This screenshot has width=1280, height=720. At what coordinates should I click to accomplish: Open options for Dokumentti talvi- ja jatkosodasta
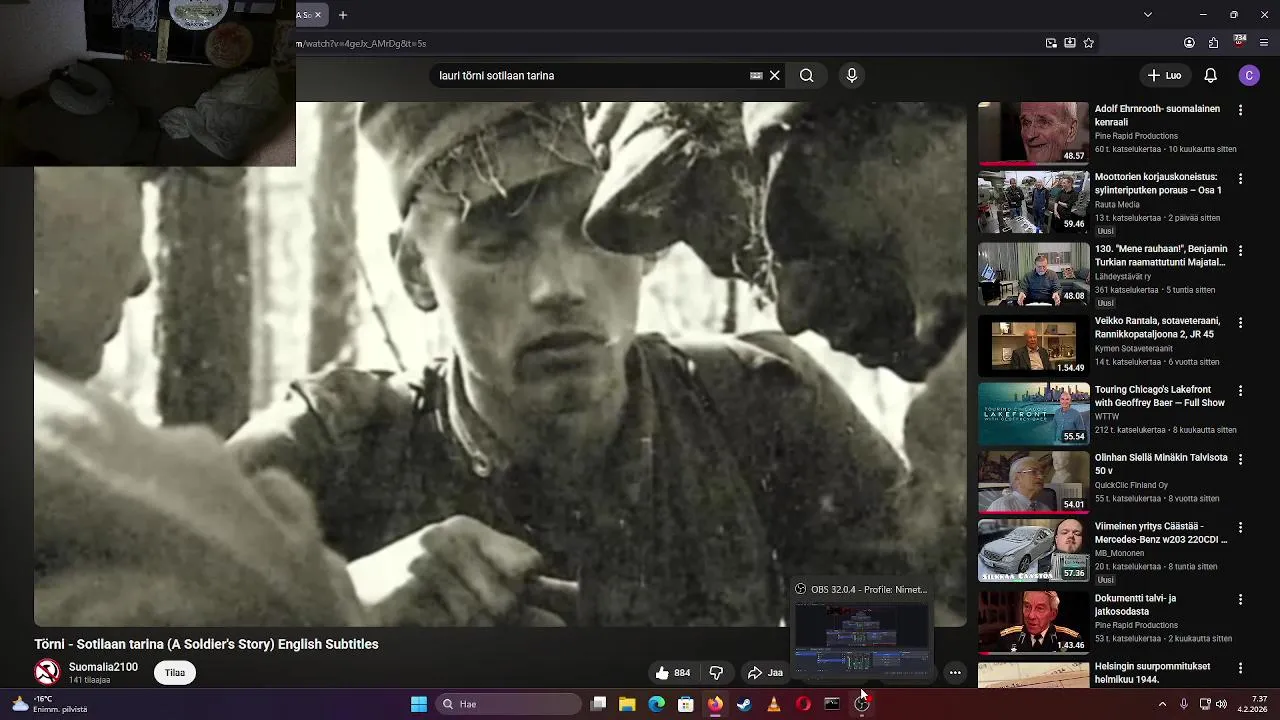[x=1241, y=599]
